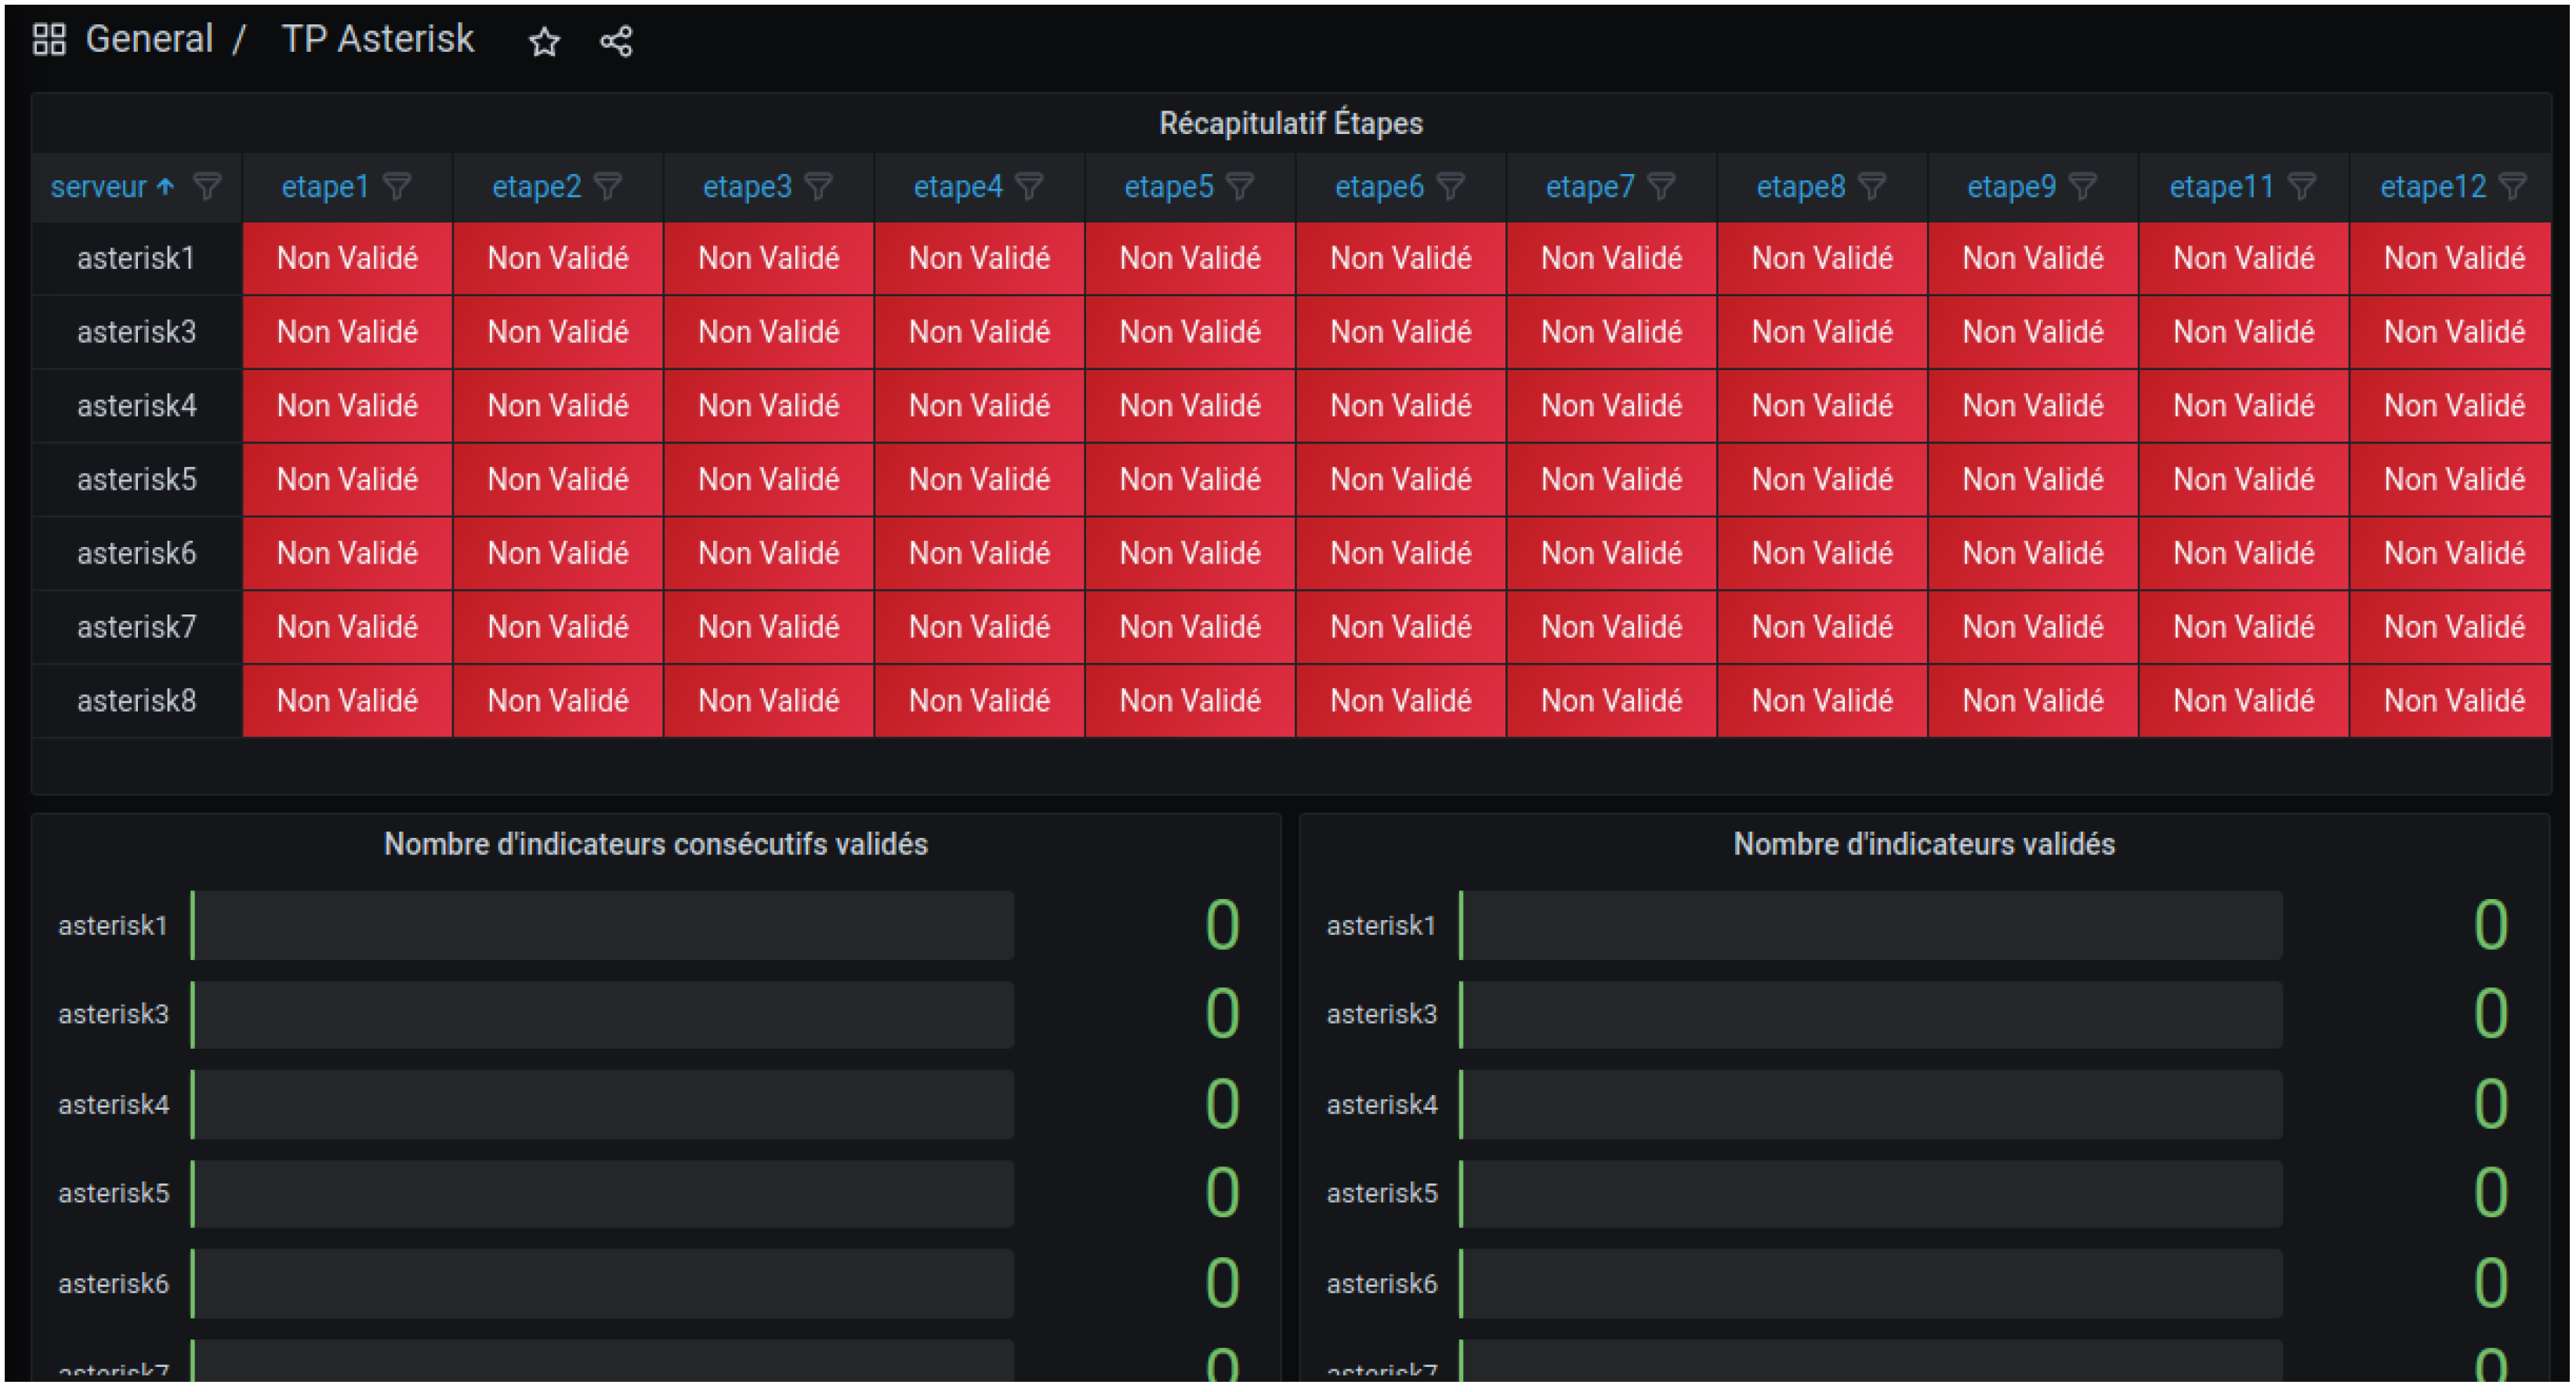The image size is (2576, 1392).
Task: Open filter icon for etape4 column
Action: tap(1030, 187)
